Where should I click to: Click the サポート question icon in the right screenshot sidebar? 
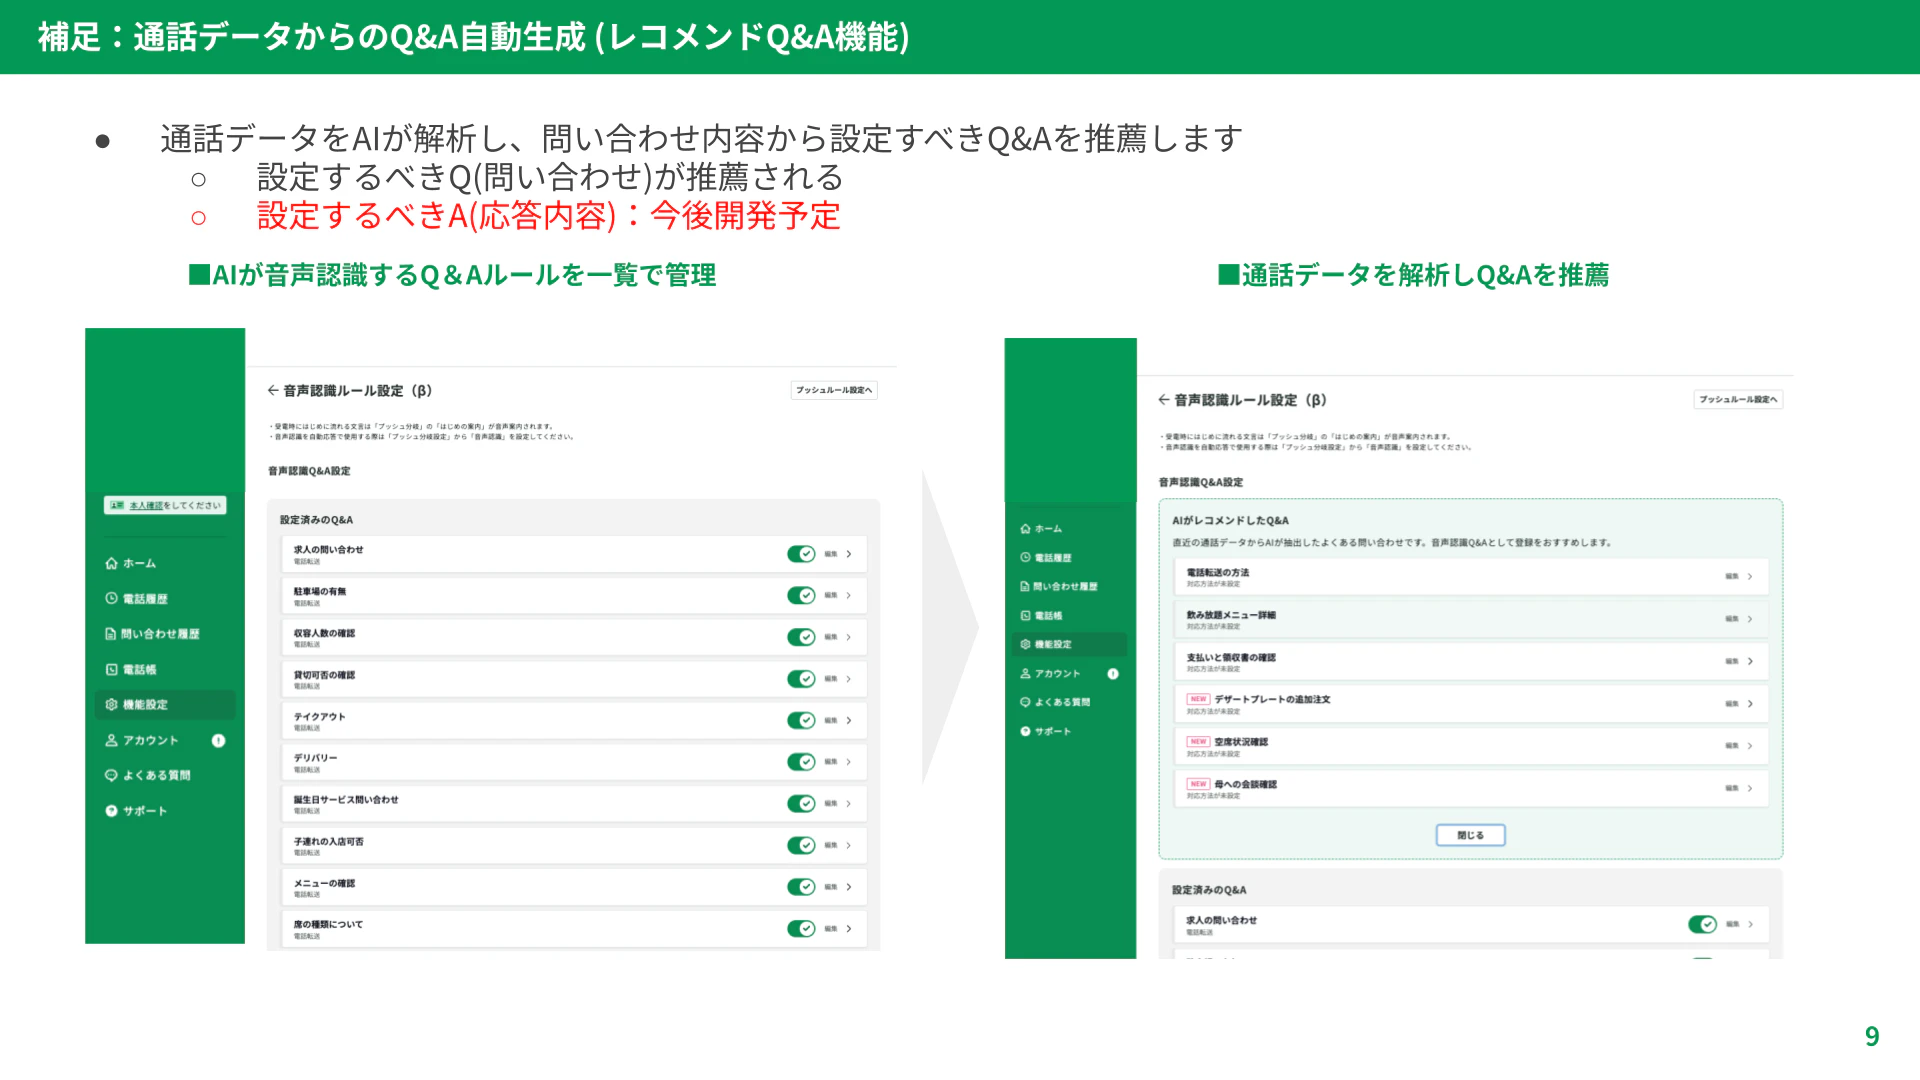pyautogui.click(x=1025, y=732)
